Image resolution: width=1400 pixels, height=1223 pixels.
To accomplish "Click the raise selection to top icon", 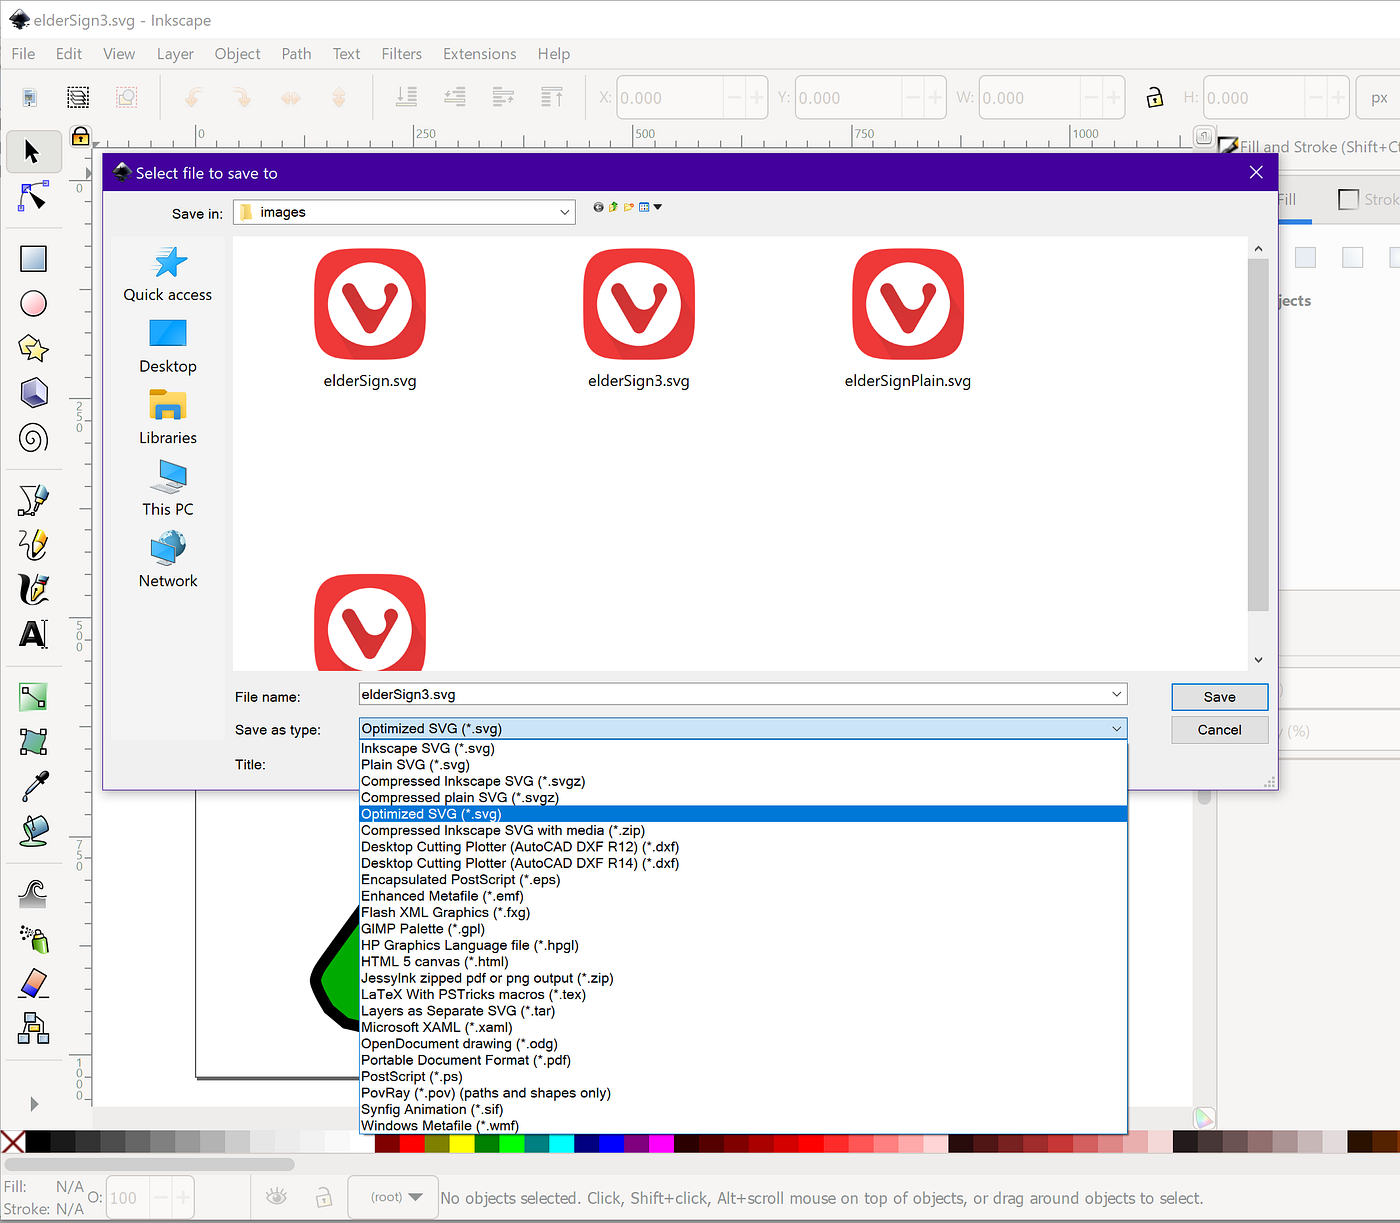I will pos(552,97).
